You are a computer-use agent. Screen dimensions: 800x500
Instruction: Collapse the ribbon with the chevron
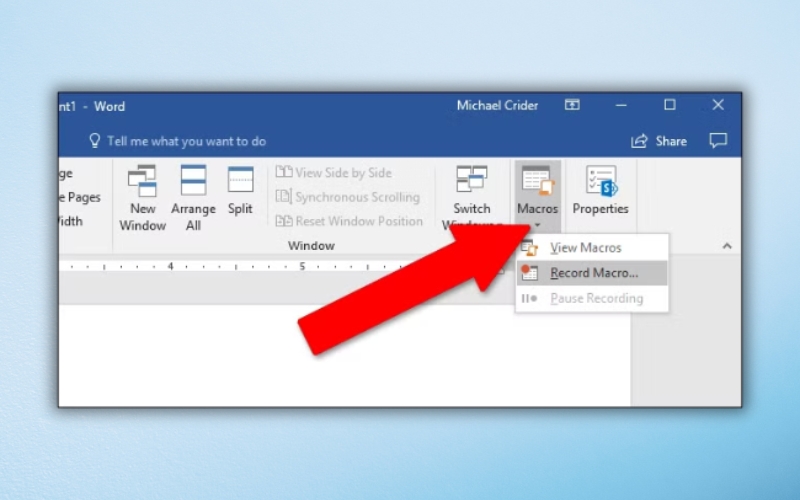(x=727, y=246)
